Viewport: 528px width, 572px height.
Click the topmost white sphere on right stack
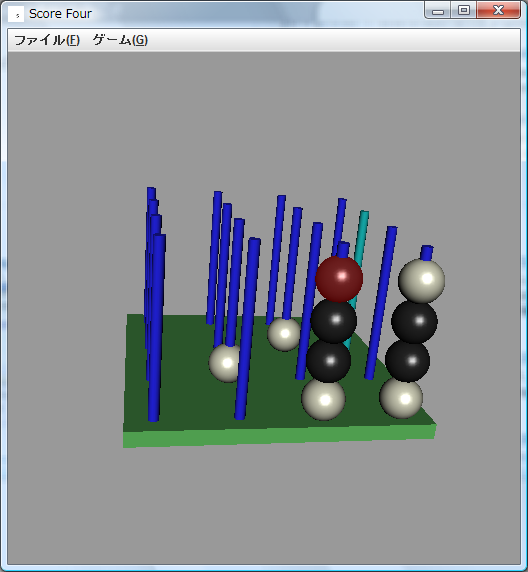tap(422, 281)
